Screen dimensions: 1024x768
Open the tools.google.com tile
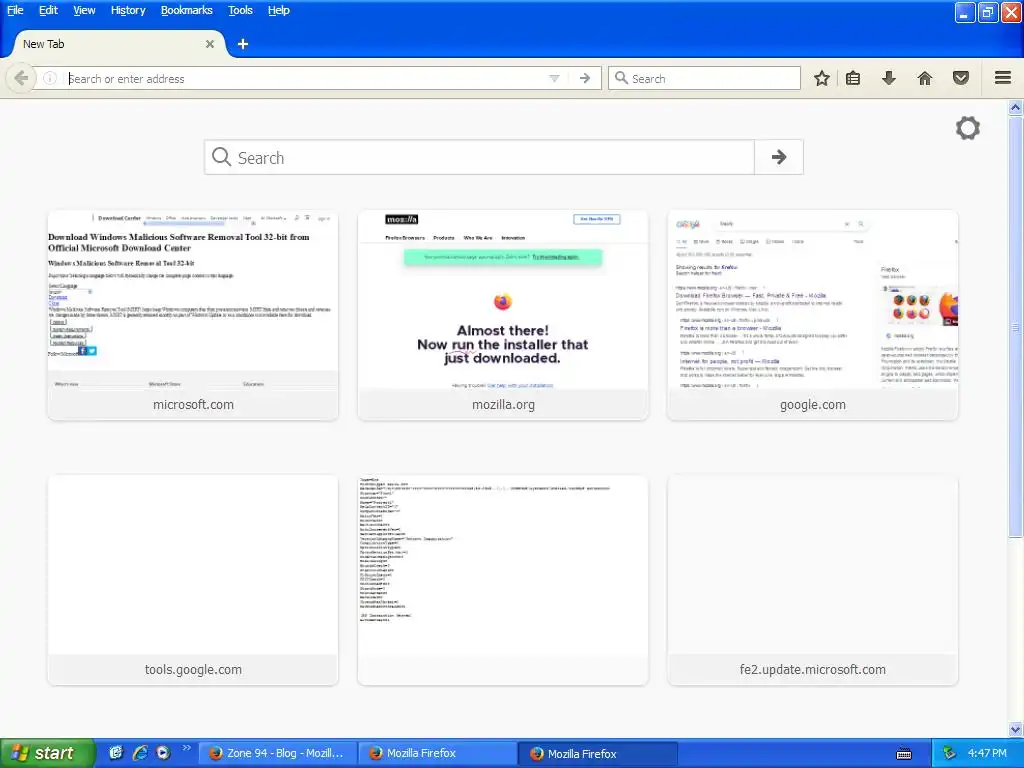pos(193,580)
